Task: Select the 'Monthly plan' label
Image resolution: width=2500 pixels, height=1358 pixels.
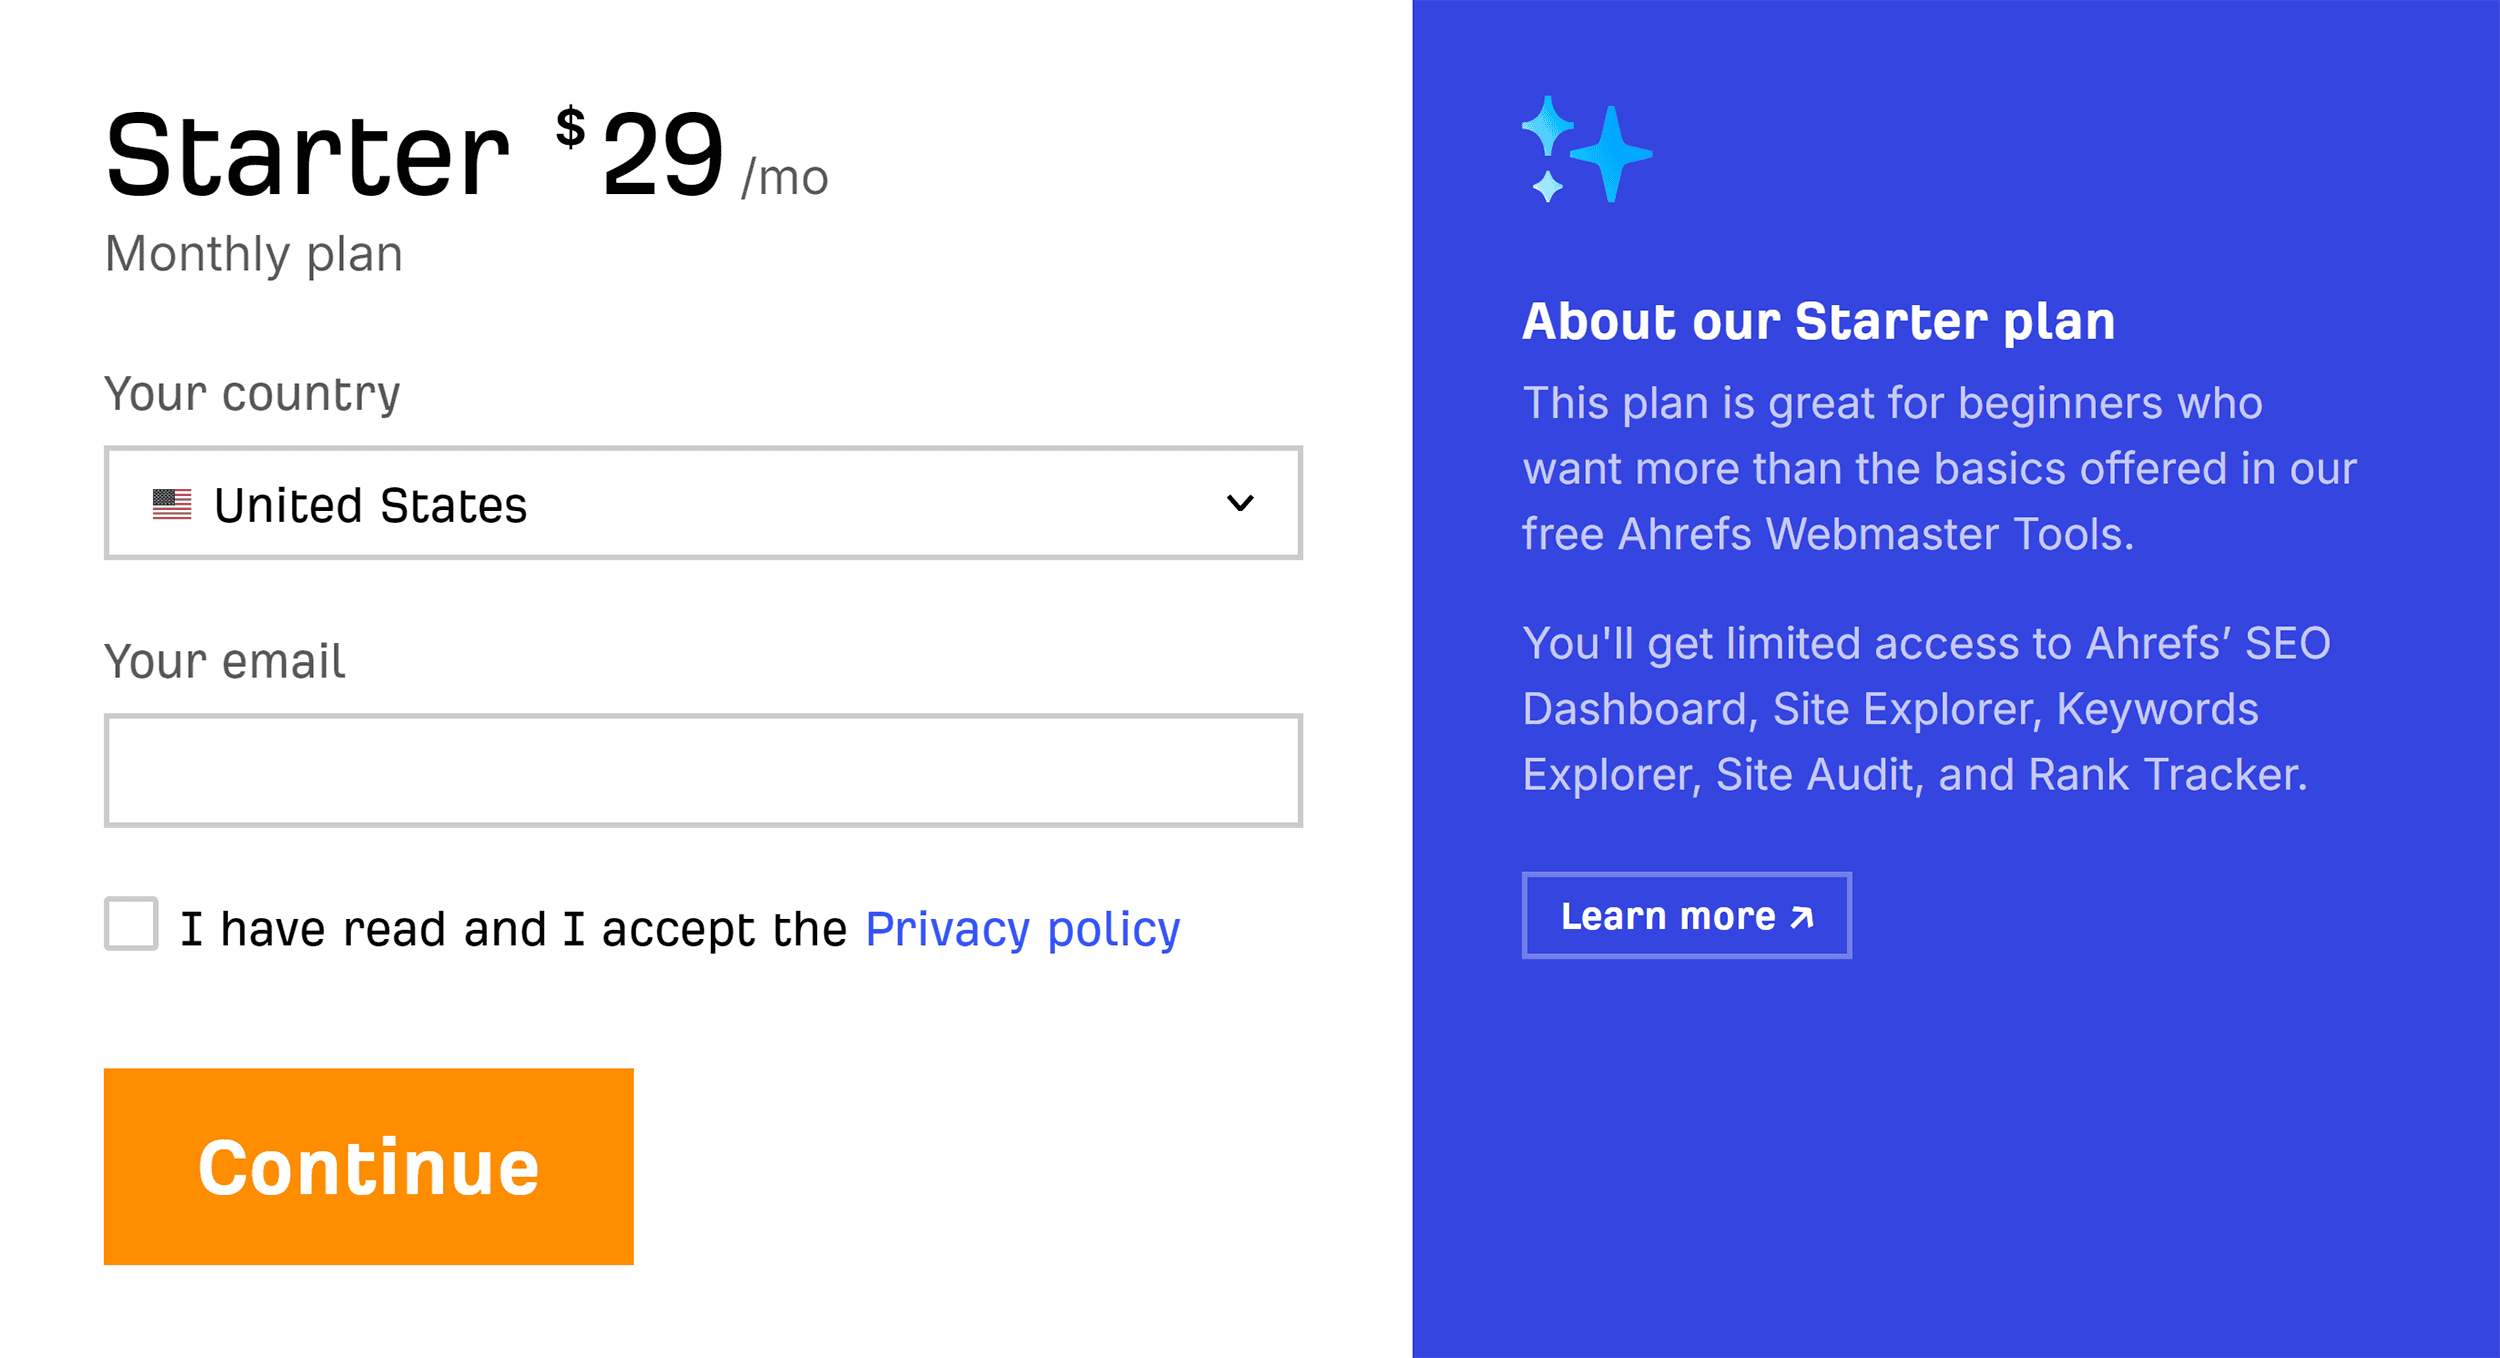Action: tap(254, 254)
